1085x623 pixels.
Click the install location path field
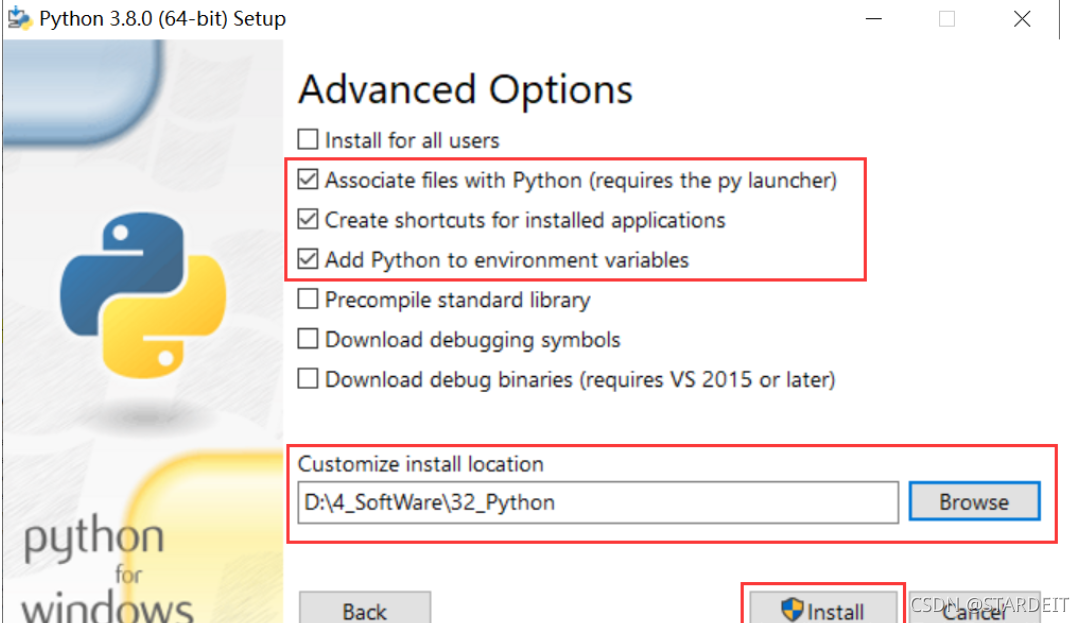[598, 503]
